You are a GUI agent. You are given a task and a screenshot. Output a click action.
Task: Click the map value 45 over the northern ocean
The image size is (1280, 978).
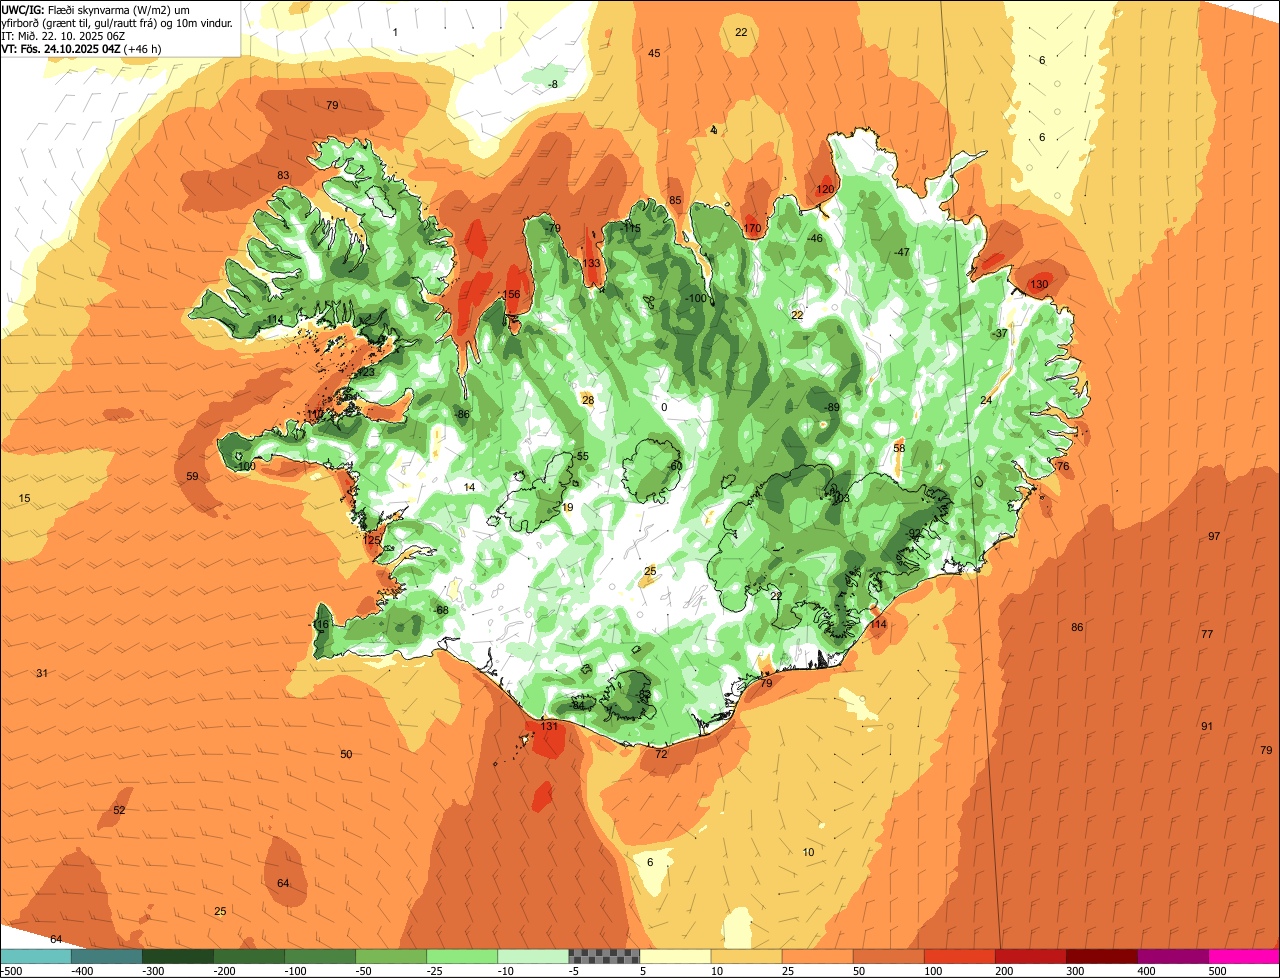click(x=654, y=54)
